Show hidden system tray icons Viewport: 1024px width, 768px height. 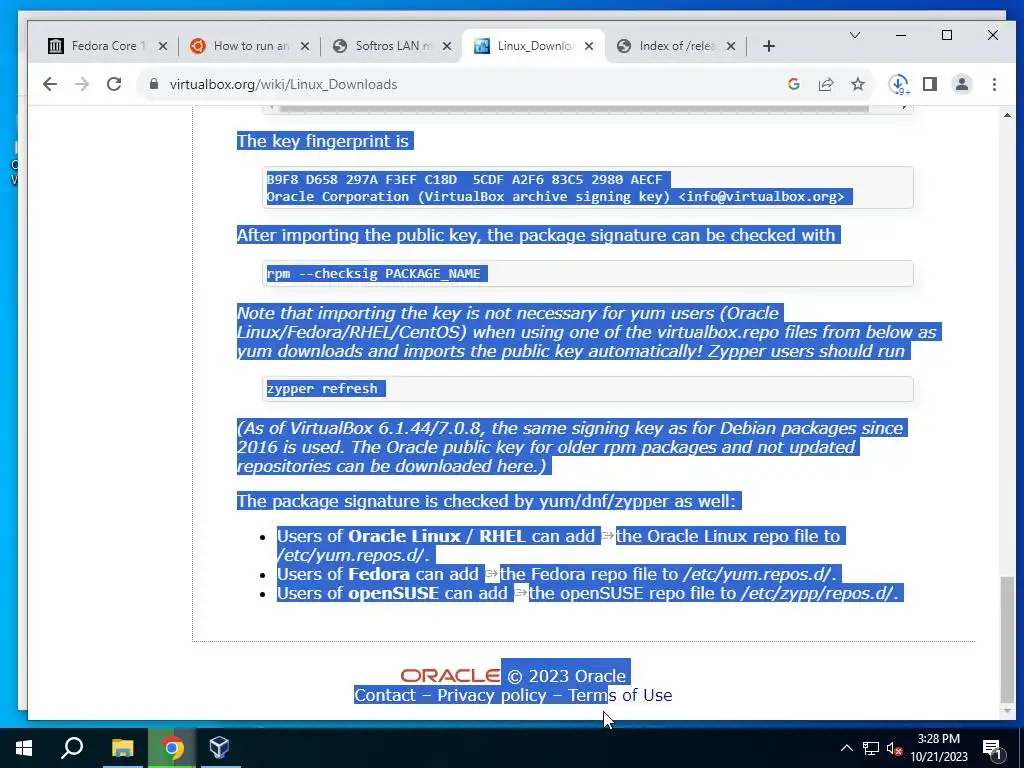[846, 748]
